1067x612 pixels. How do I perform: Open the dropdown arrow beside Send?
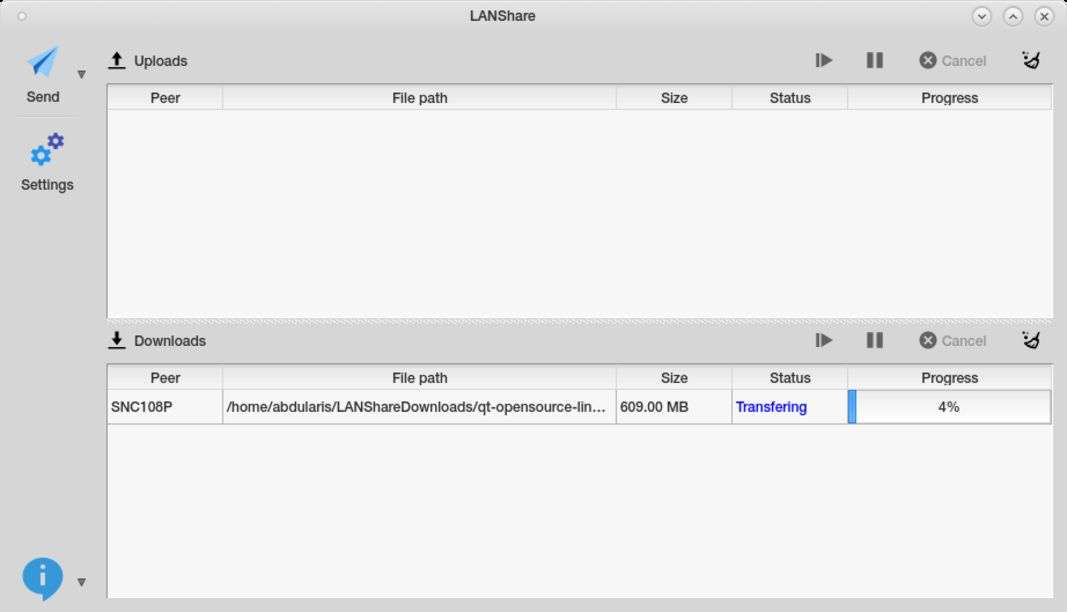click(x=82, y=74)
